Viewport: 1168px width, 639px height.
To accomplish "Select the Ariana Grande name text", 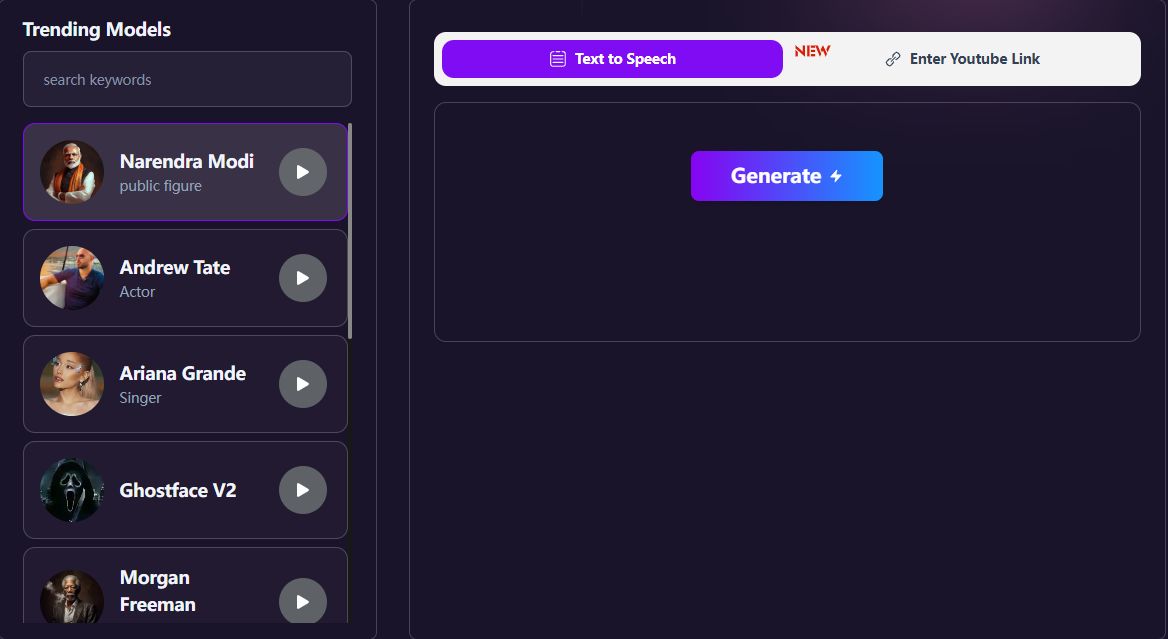I will [x=183, y=373].
